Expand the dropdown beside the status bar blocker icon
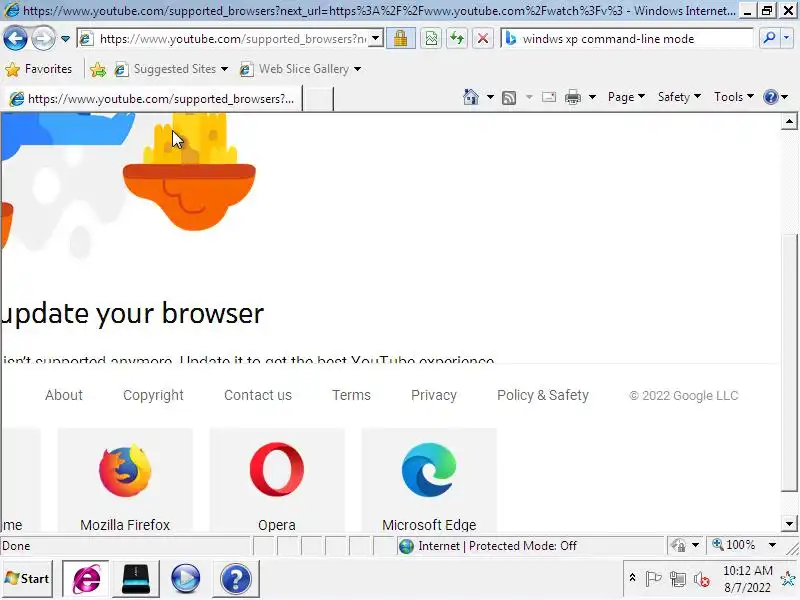Screen dimensions: 800x600 pos(695,546)
